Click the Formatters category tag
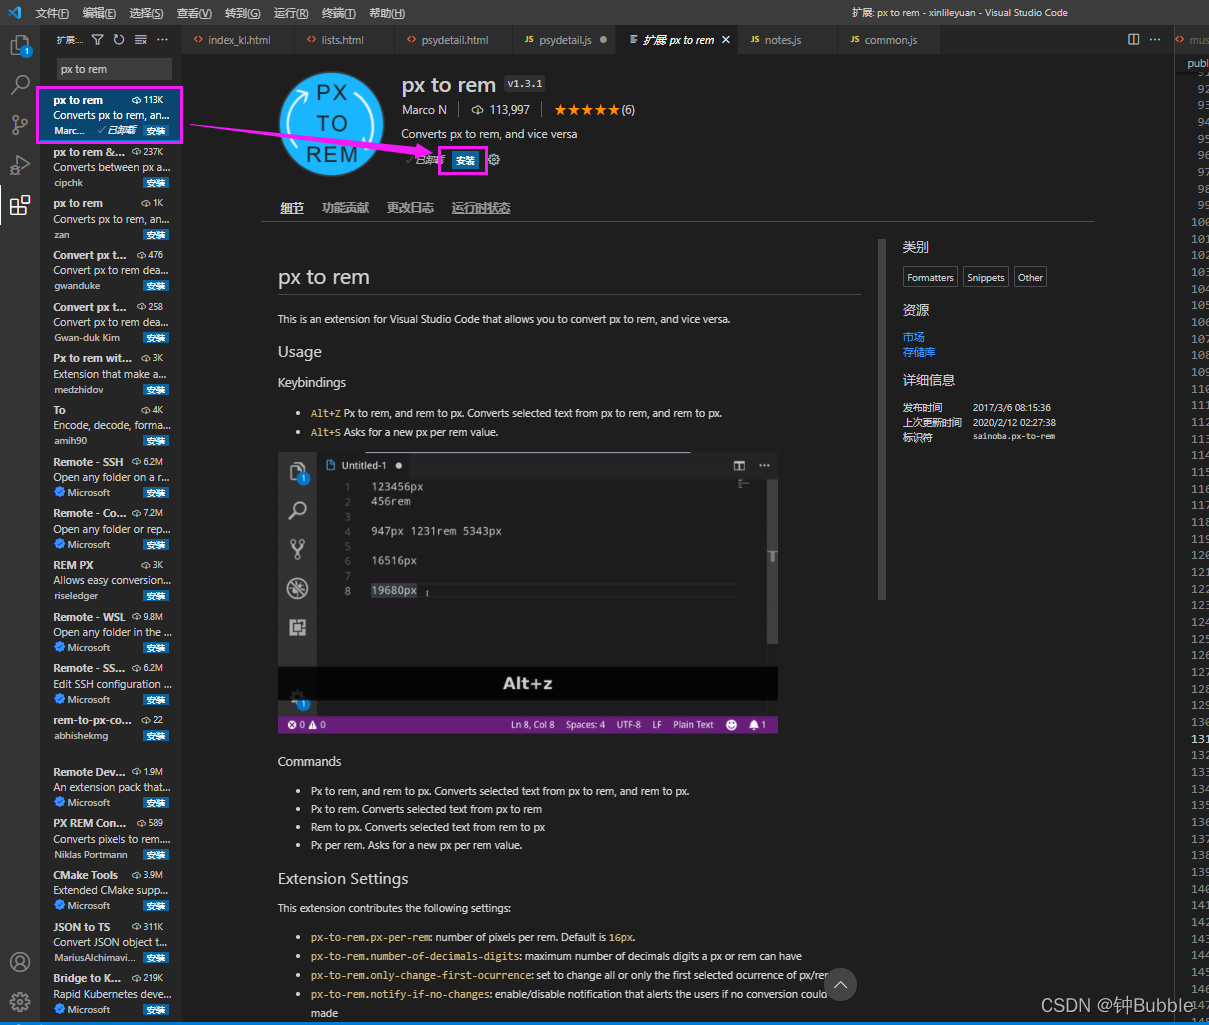Screen dimensions: 1209x1025 coord(930,278)
